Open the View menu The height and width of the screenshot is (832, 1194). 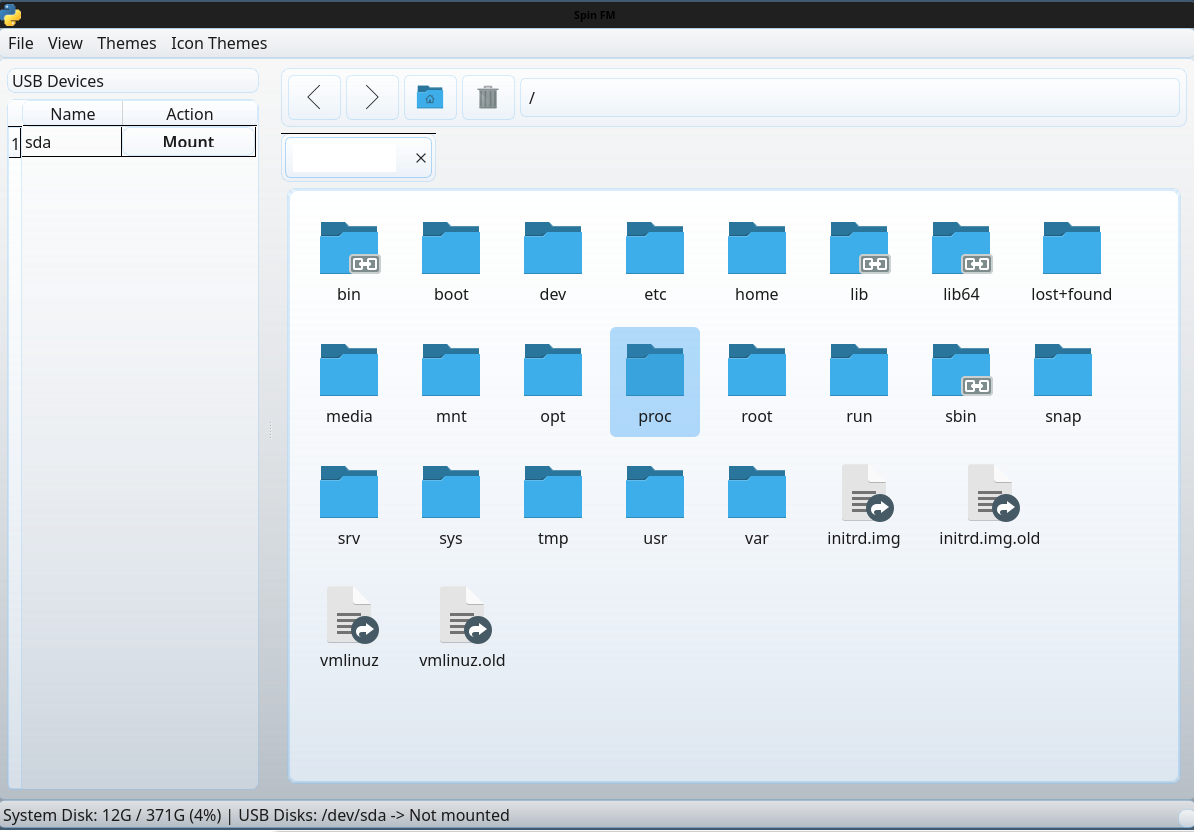(65, 43)
